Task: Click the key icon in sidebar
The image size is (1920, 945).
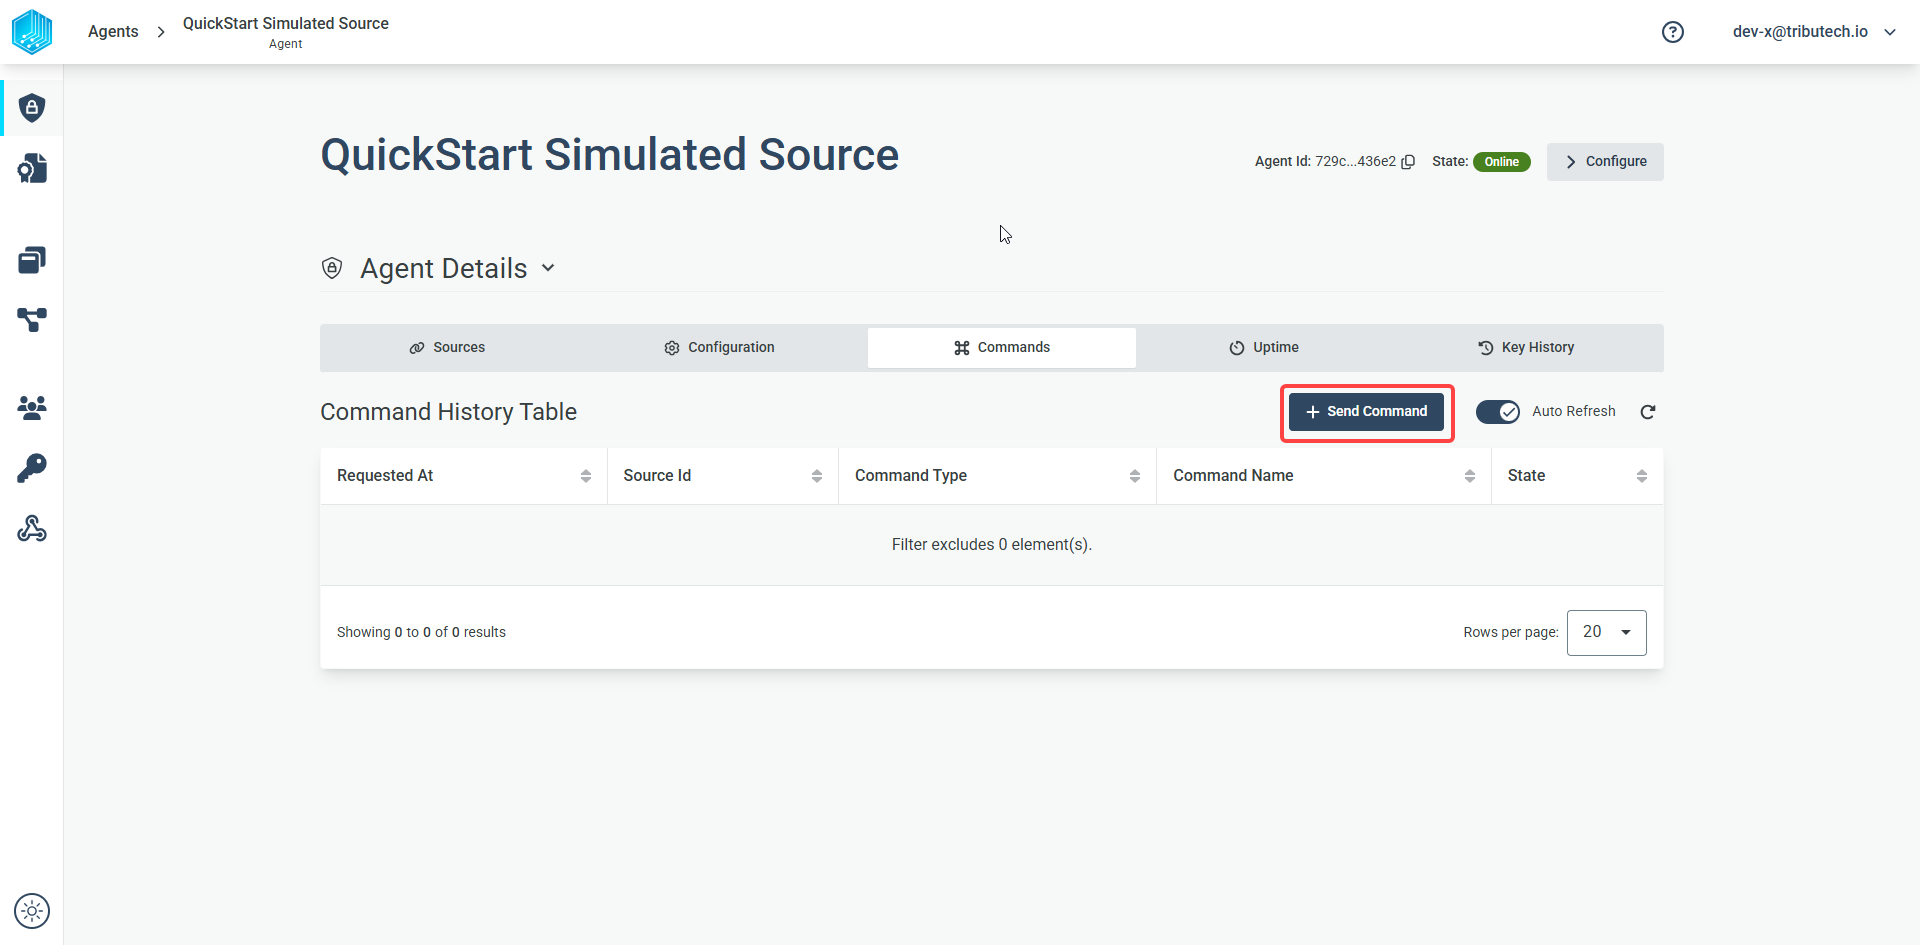Action: [32, 468]
